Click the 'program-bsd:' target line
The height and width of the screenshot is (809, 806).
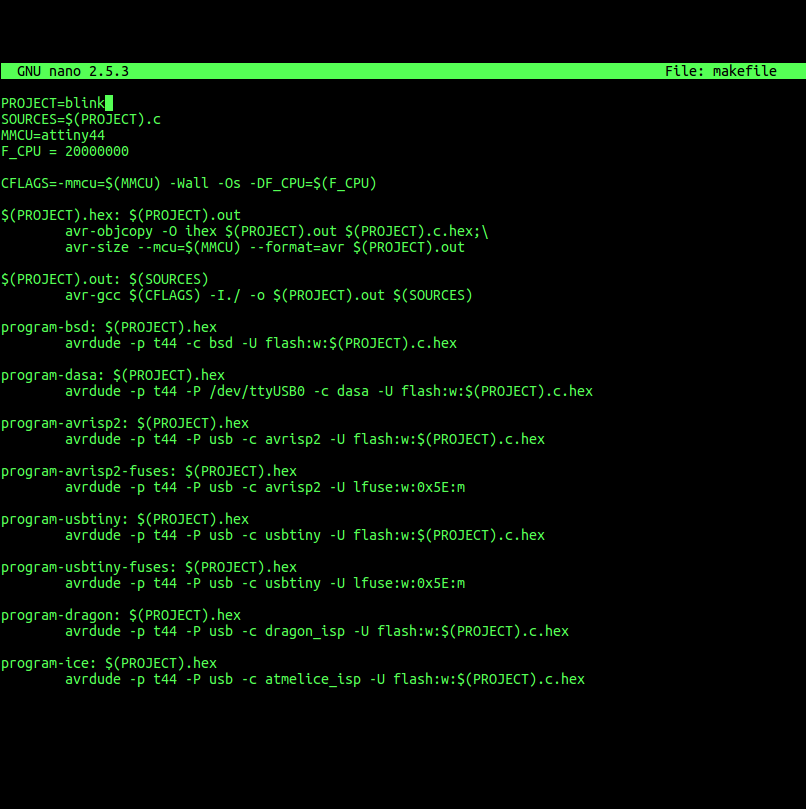coord(109,327)
